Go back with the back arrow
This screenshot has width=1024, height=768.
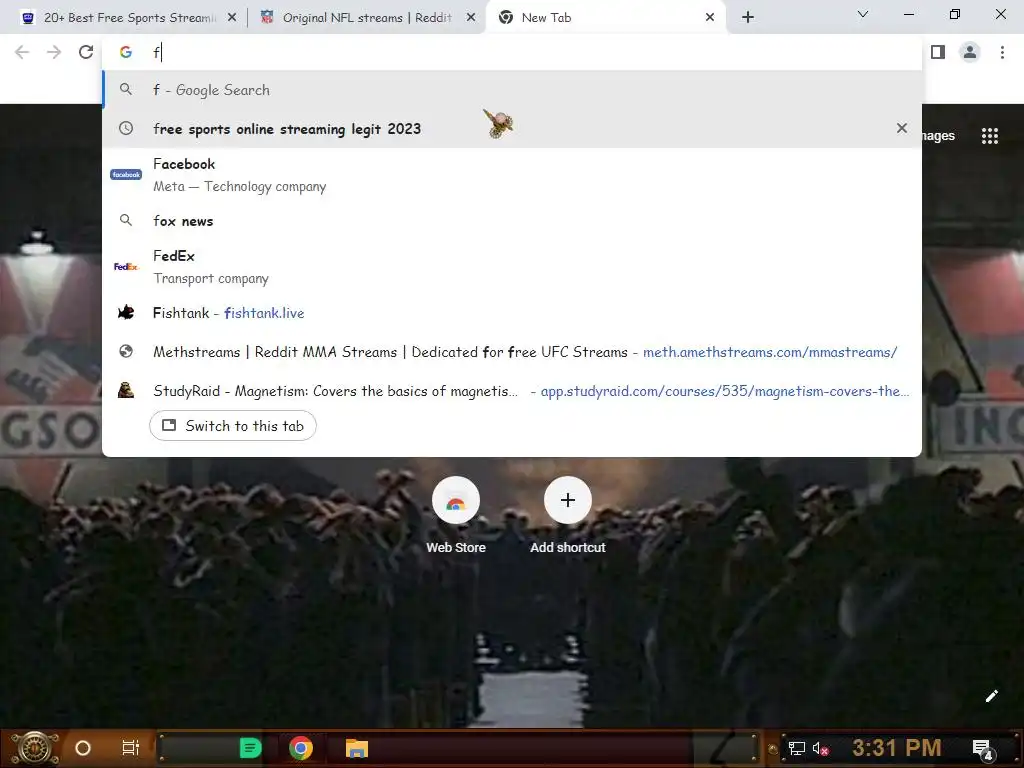(22, 52)
